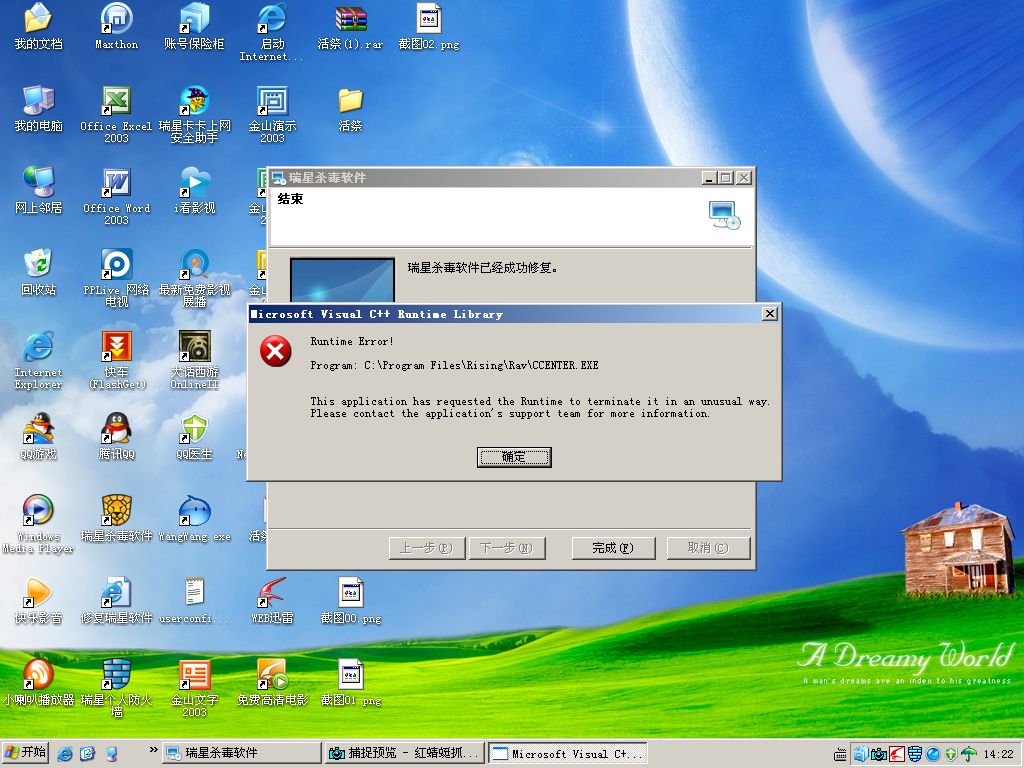
Task: Select the QQ医生 shield icon
Action: 194,436
